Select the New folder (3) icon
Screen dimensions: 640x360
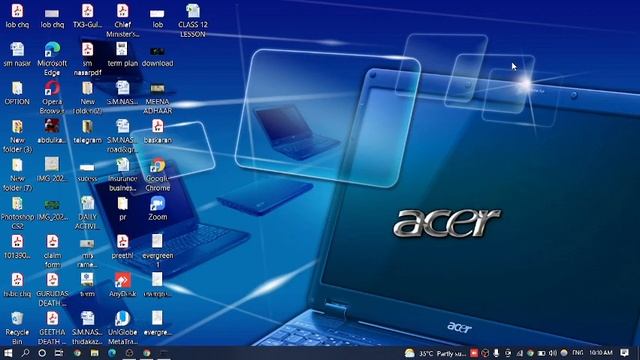click(x=17, y=136)
